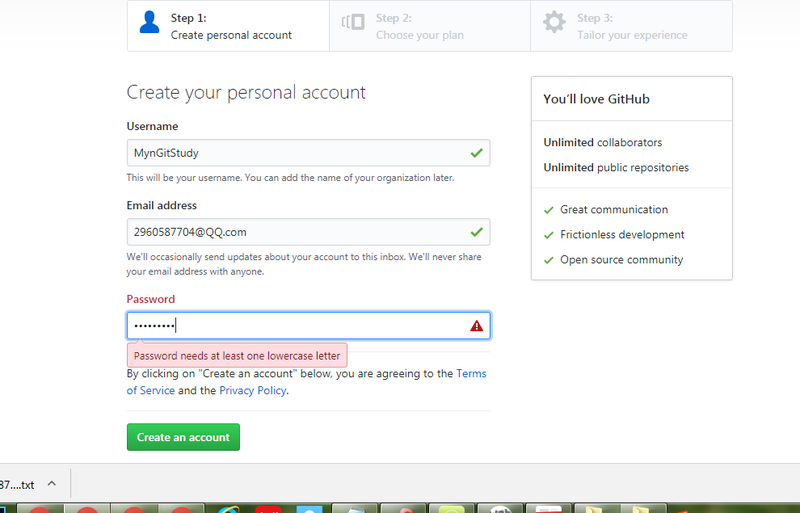Viewport: 800px width, 513px height.
Task: Click checkmark icon beside Great communication
Action: 548,210
